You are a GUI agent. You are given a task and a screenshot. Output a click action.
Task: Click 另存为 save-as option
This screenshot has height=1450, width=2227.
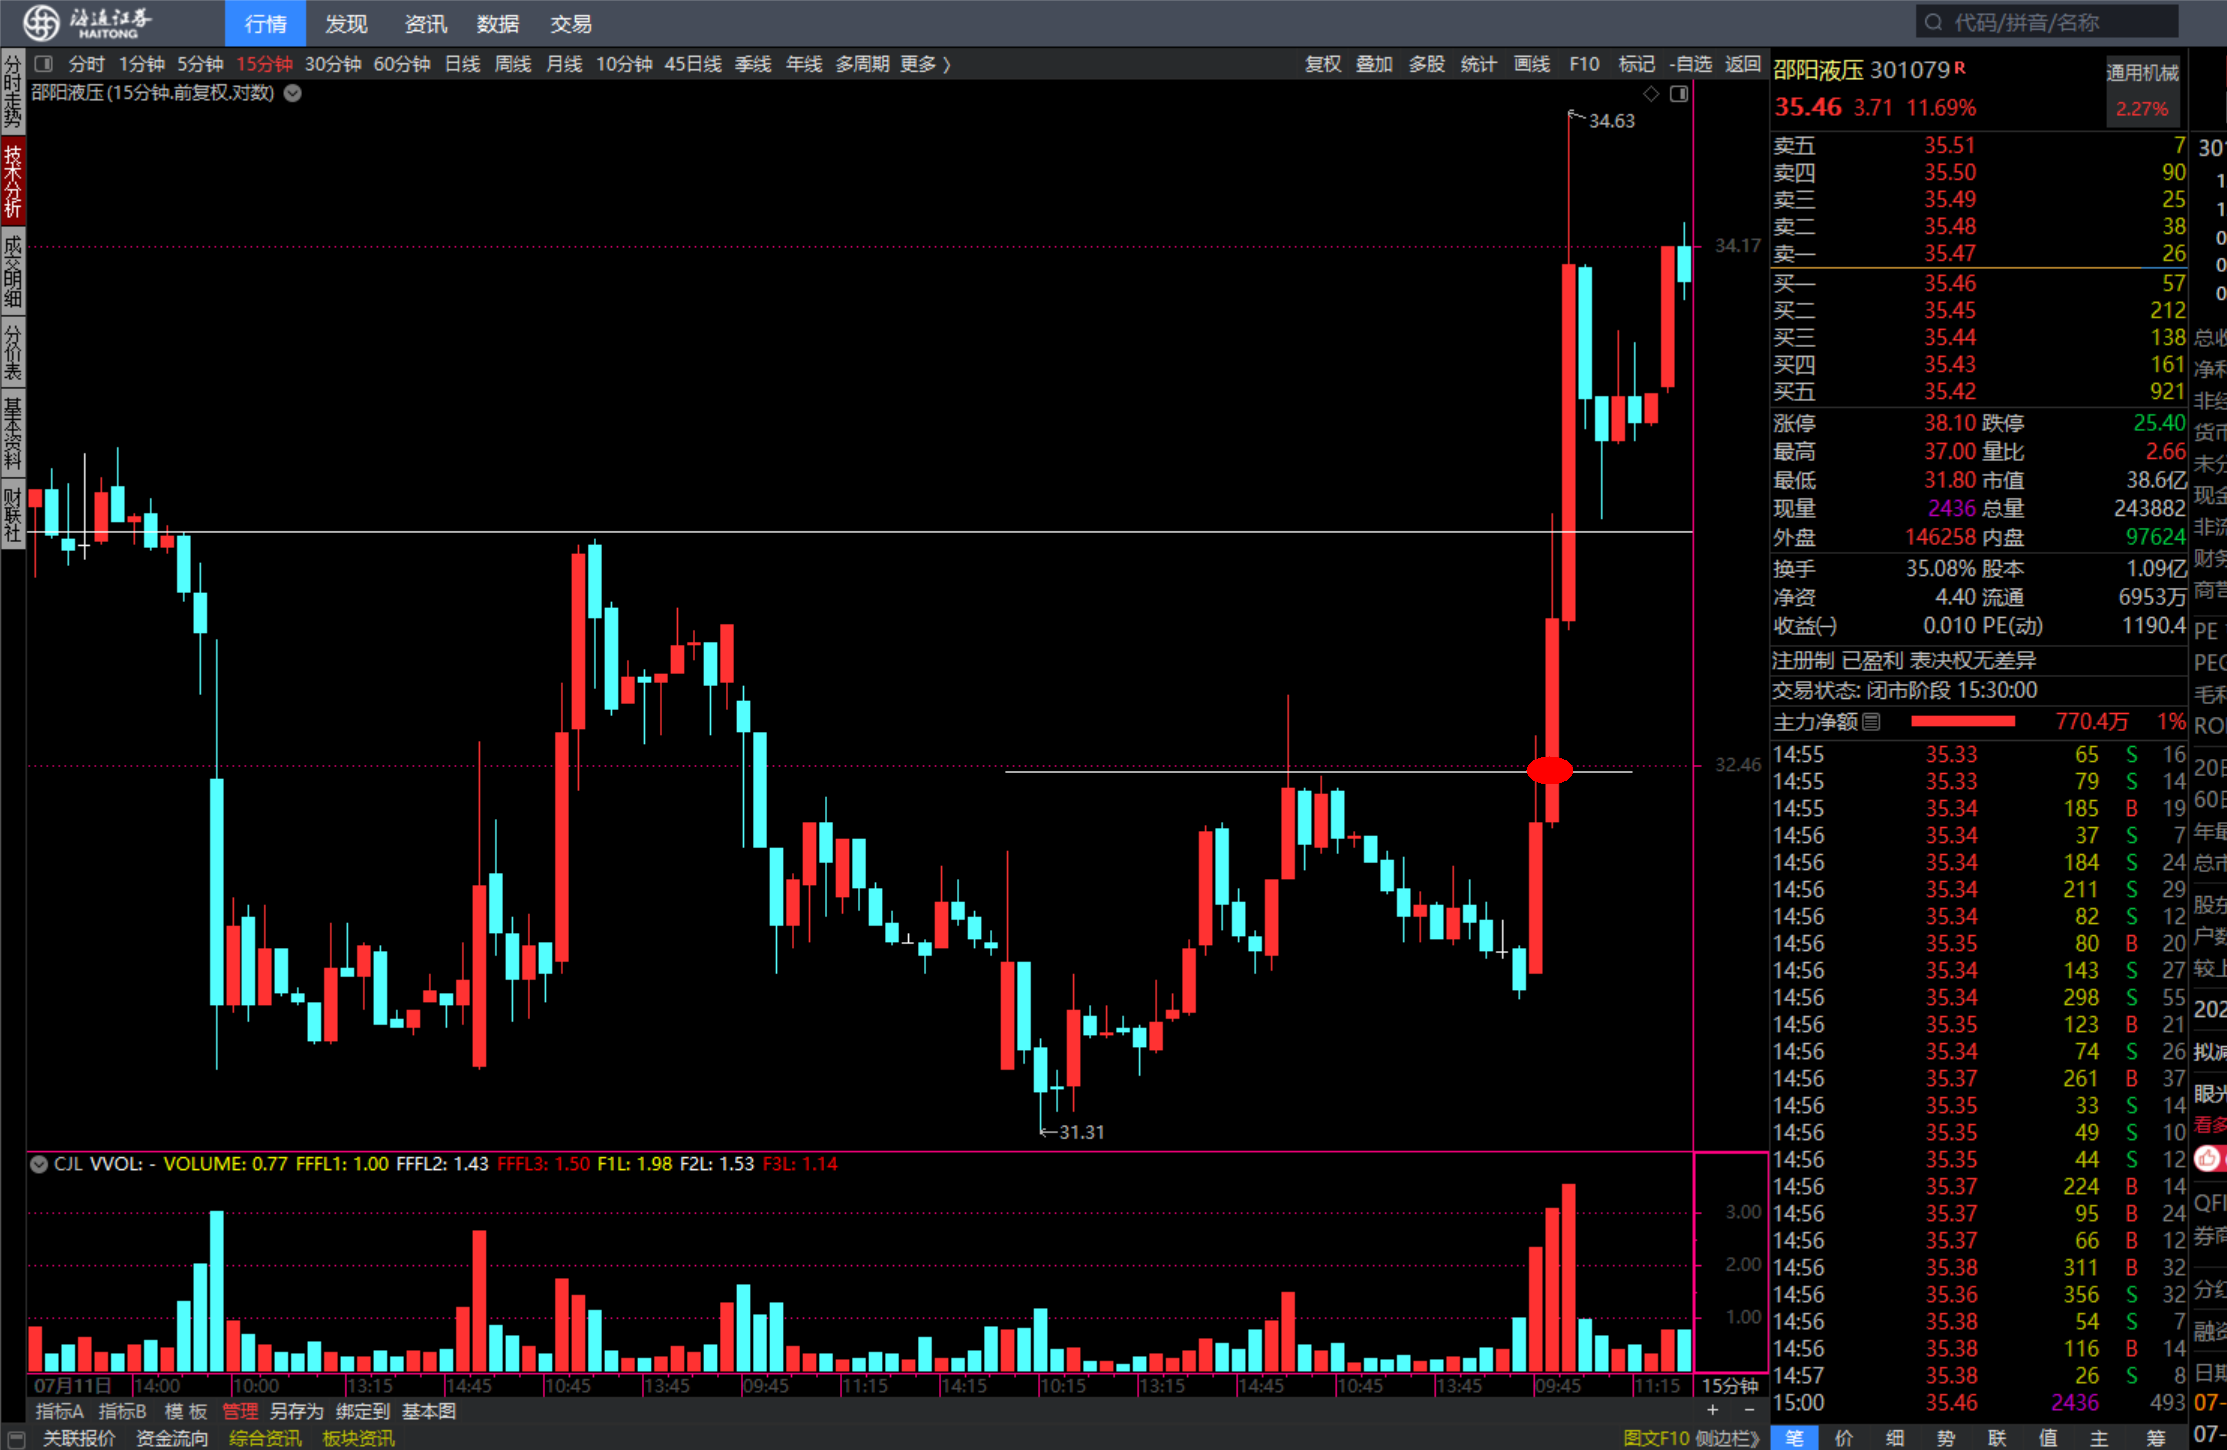tap(296, 1411)
